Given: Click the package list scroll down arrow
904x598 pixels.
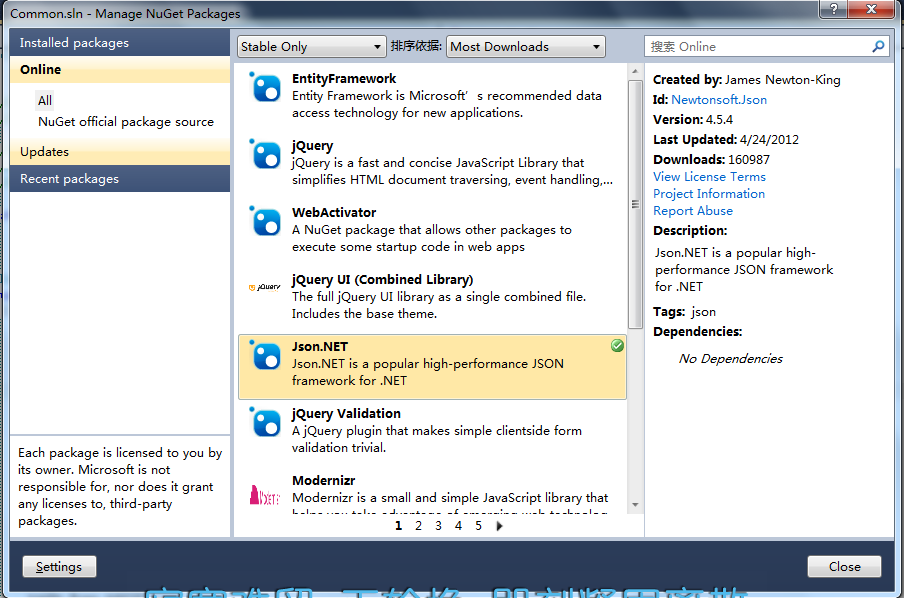Looking at the screenshot, I should tap(635, 505).
